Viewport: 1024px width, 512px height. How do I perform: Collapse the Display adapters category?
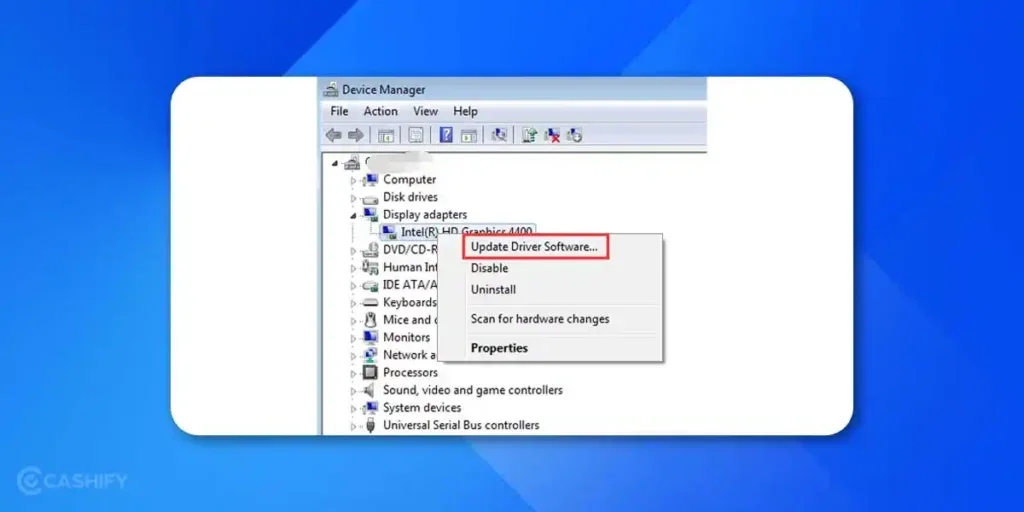point(354,216)
